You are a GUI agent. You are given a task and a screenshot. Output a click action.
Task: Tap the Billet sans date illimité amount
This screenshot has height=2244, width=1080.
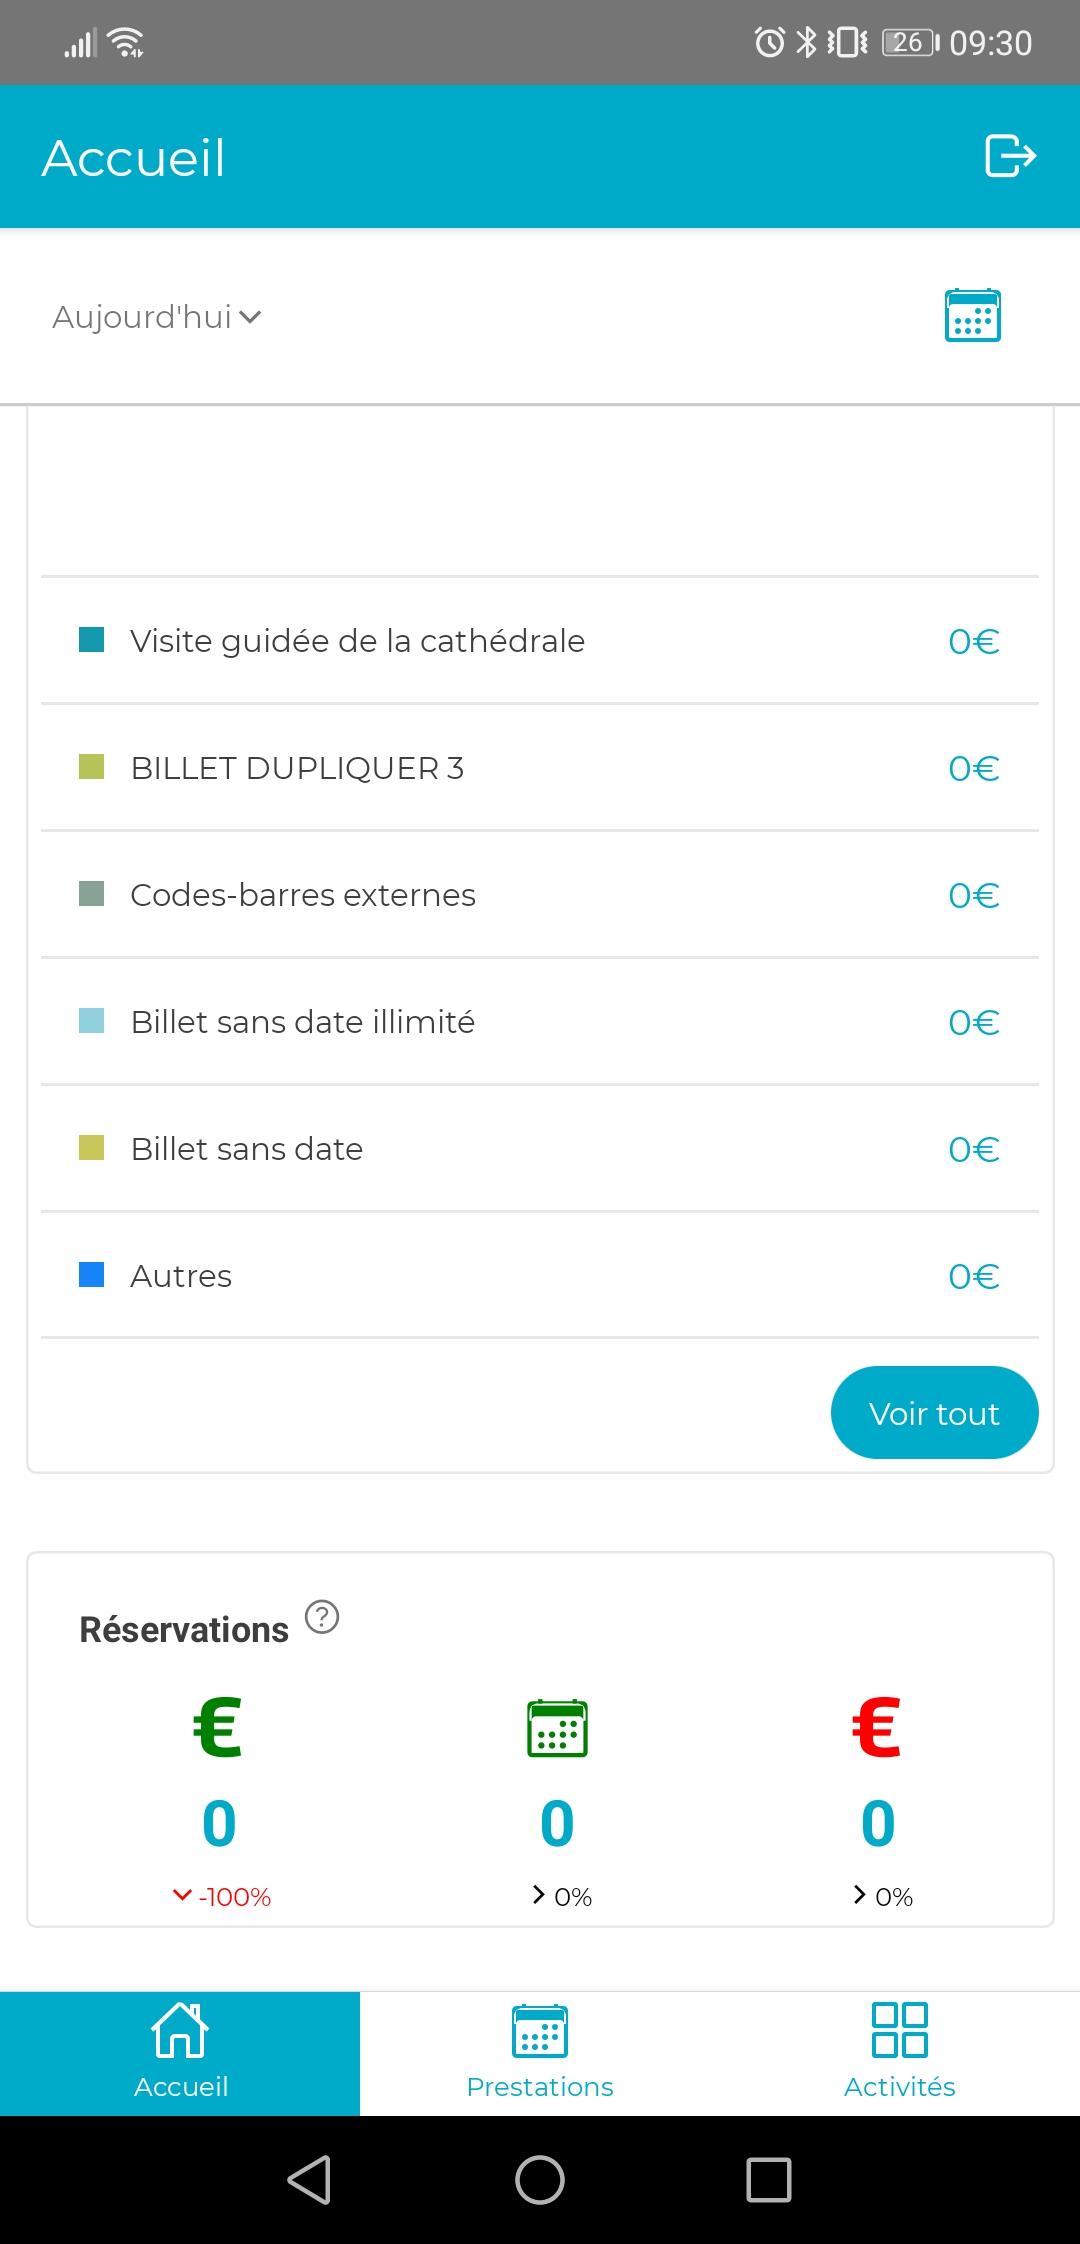(x=973, y=1022)
